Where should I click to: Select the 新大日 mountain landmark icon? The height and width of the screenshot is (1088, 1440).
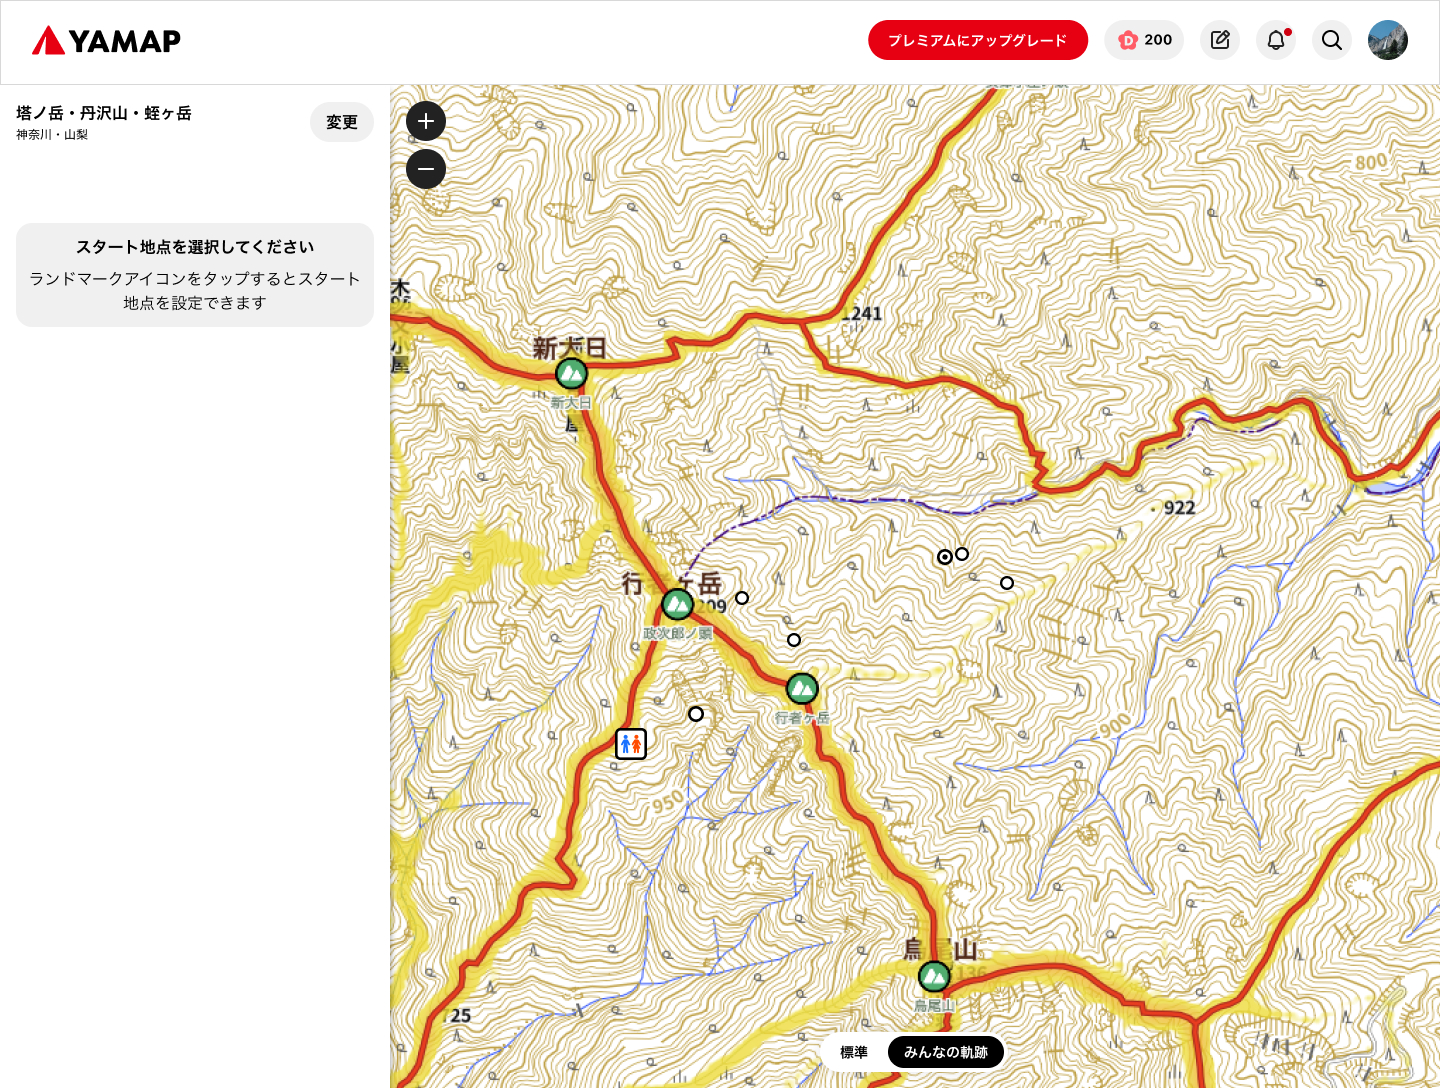coord(571,374)
